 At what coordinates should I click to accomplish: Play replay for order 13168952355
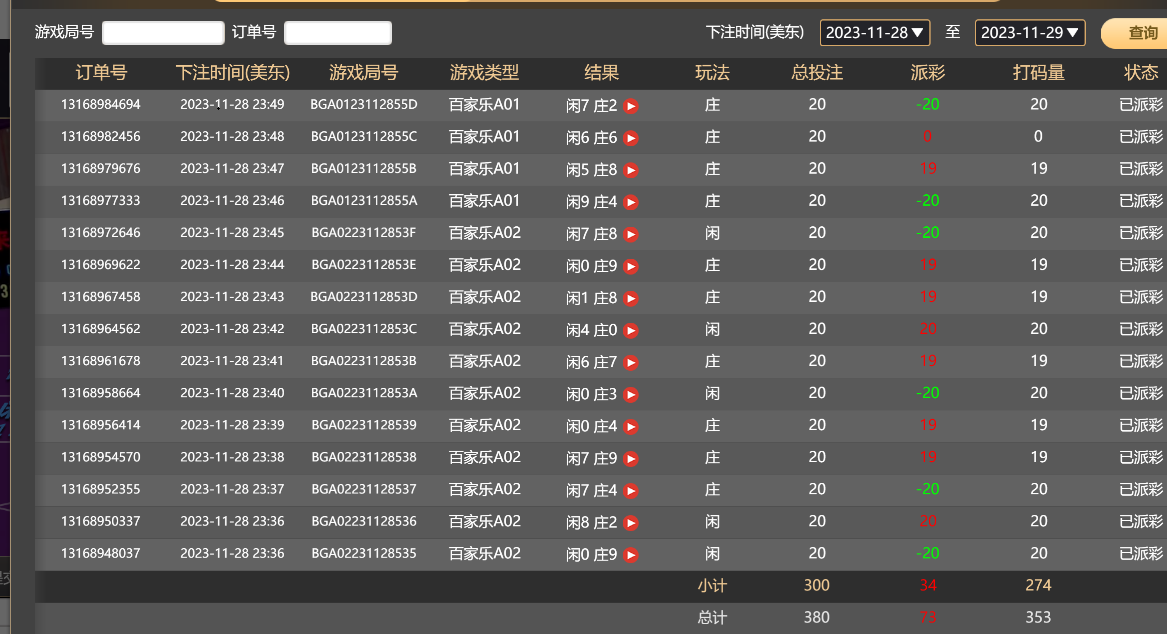[631, 490]
